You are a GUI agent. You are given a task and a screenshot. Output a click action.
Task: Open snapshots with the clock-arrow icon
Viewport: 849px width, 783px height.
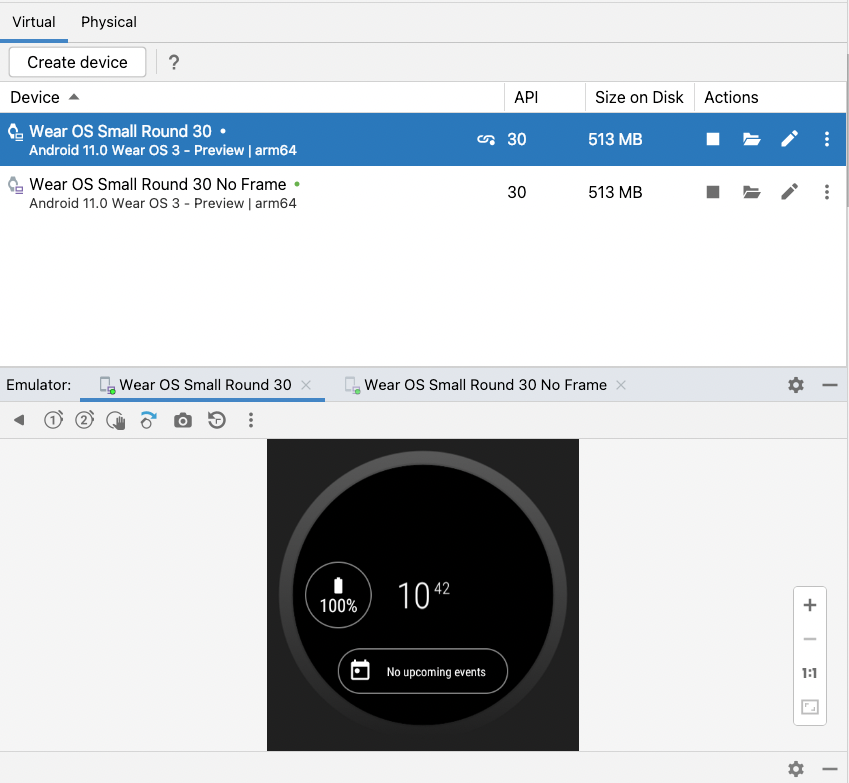tap(217, 421)
